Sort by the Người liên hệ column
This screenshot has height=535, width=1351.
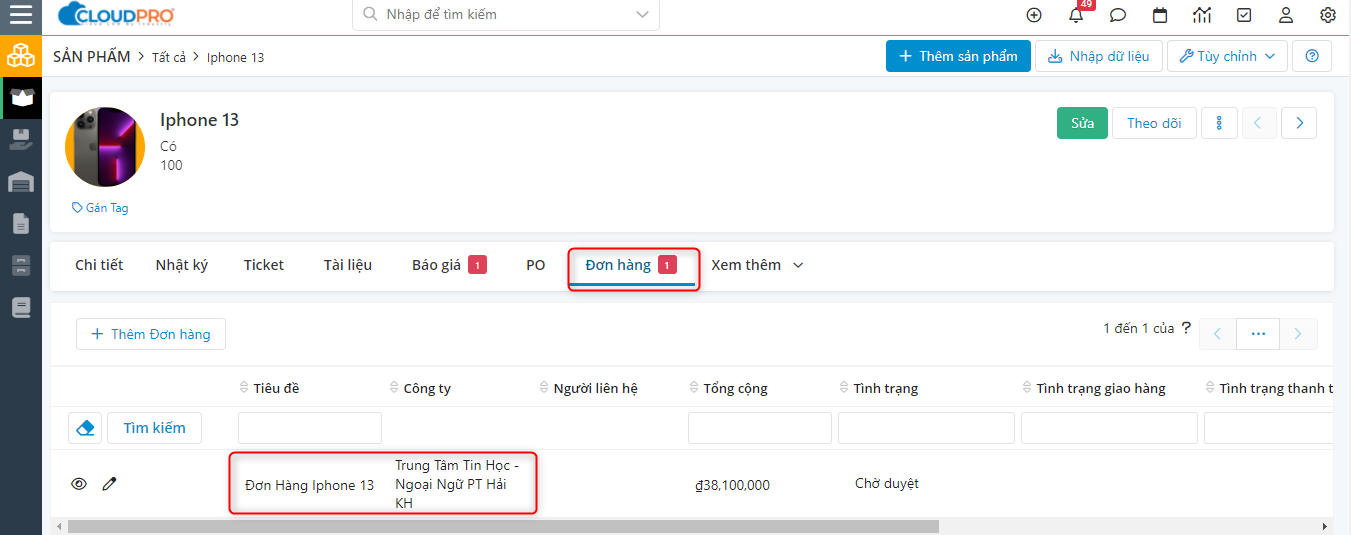[588, 388]
